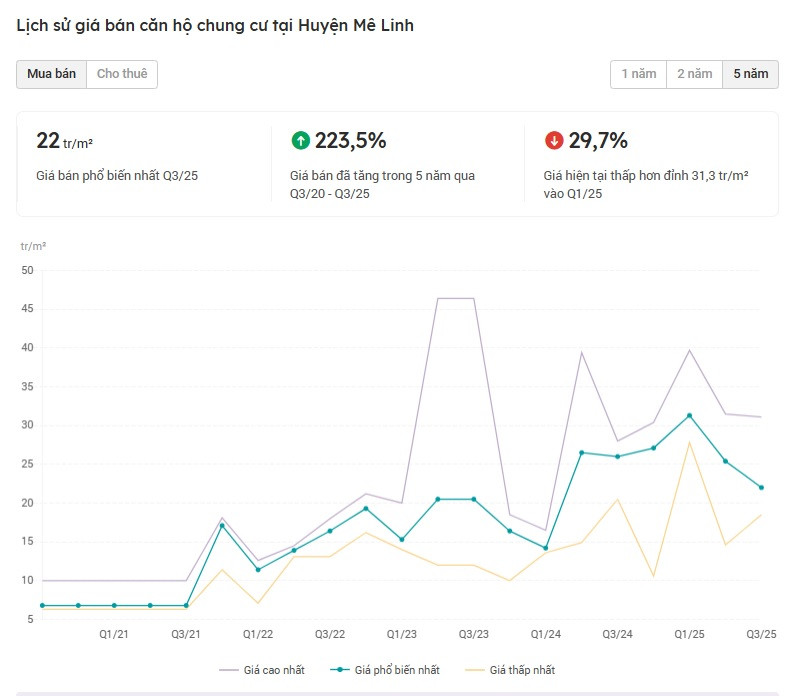Viewport: 799px width, 696px height.
Task: Select the teal data point at Q1/24
Action: [x=545, y=548]
